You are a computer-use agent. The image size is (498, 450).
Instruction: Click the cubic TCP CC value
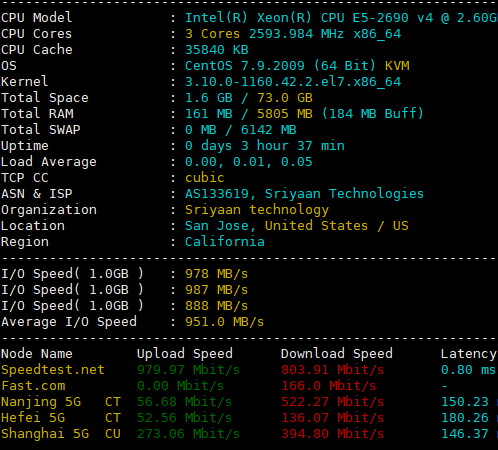point(205,178)
